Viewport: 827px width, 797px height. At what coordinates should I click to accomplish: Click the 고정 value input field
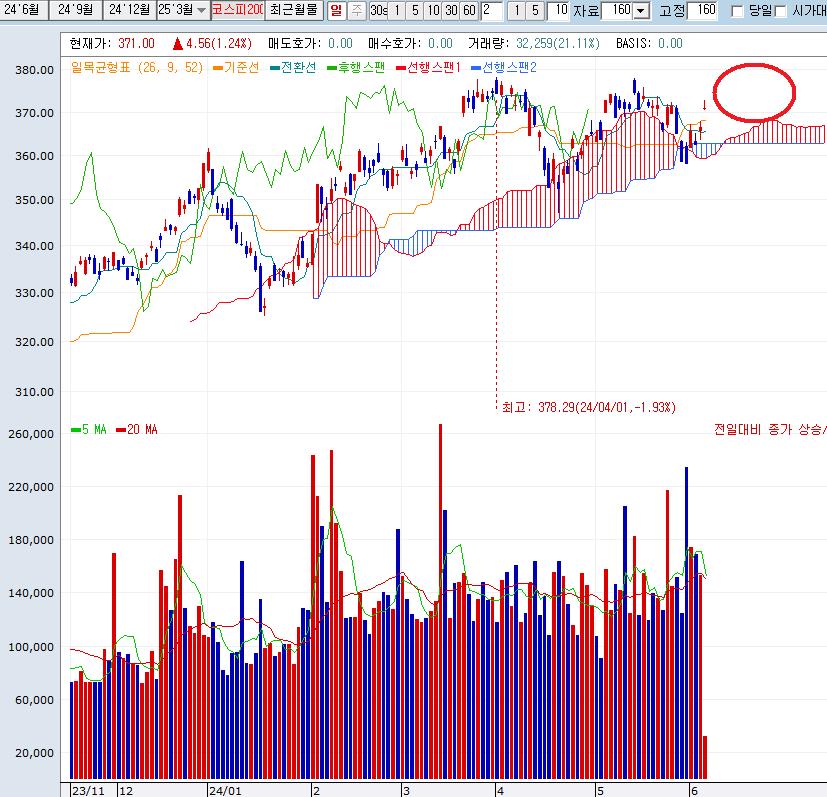(x=704, y=10)
